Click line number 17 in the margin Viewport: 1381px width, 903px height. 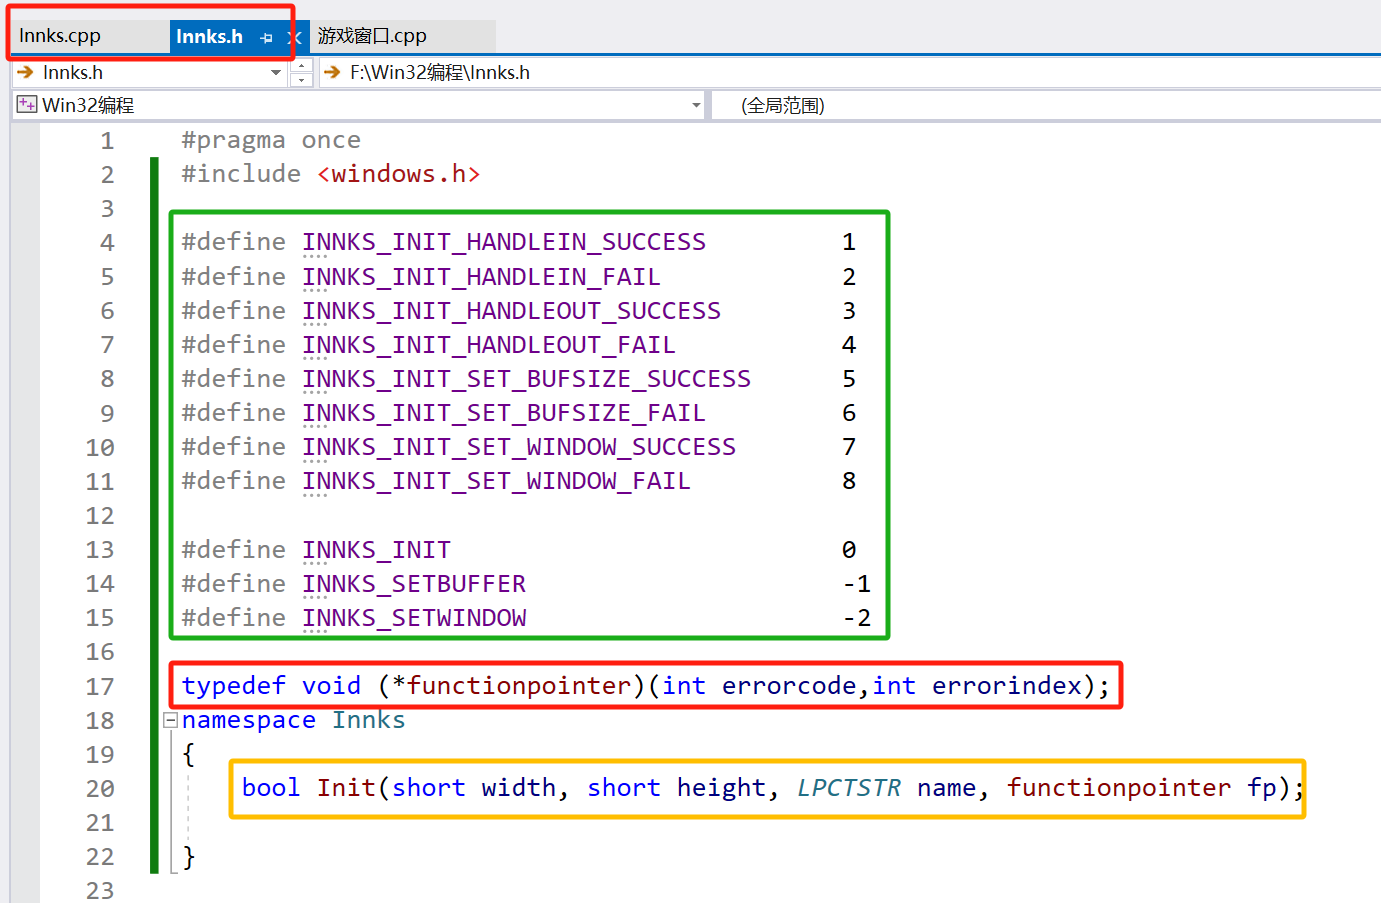pyautogui.click(x=100, y=687)
